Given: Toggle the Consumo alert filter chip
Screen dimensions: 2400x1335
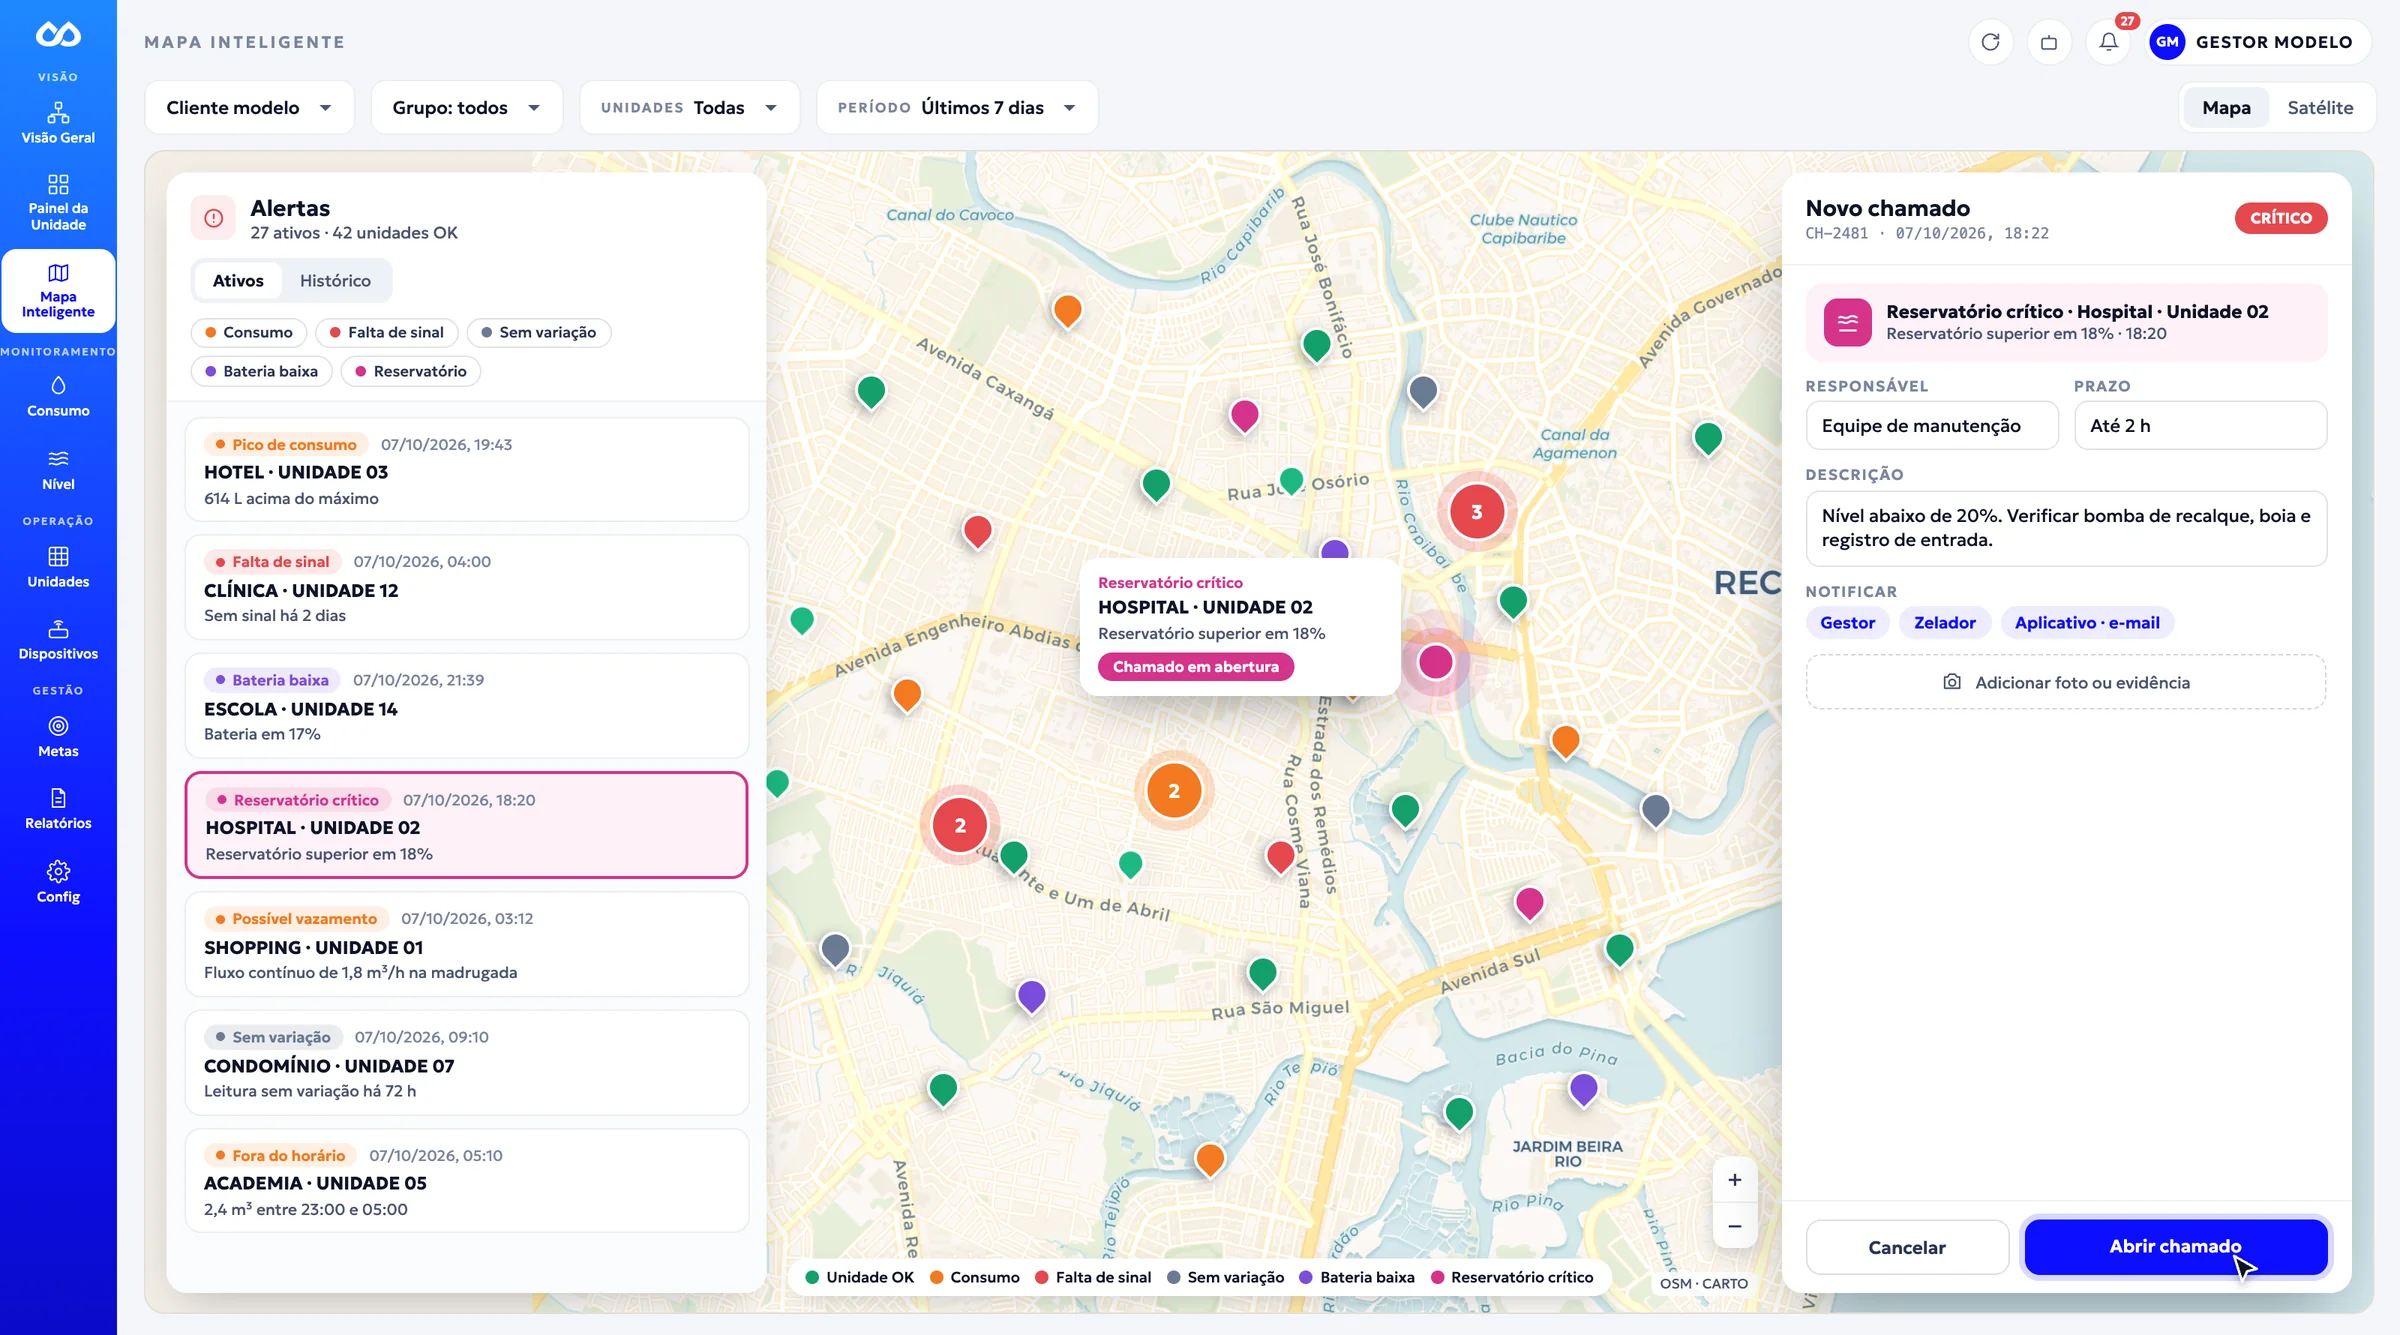Looking at the screenshot, I should coord(249,332).
